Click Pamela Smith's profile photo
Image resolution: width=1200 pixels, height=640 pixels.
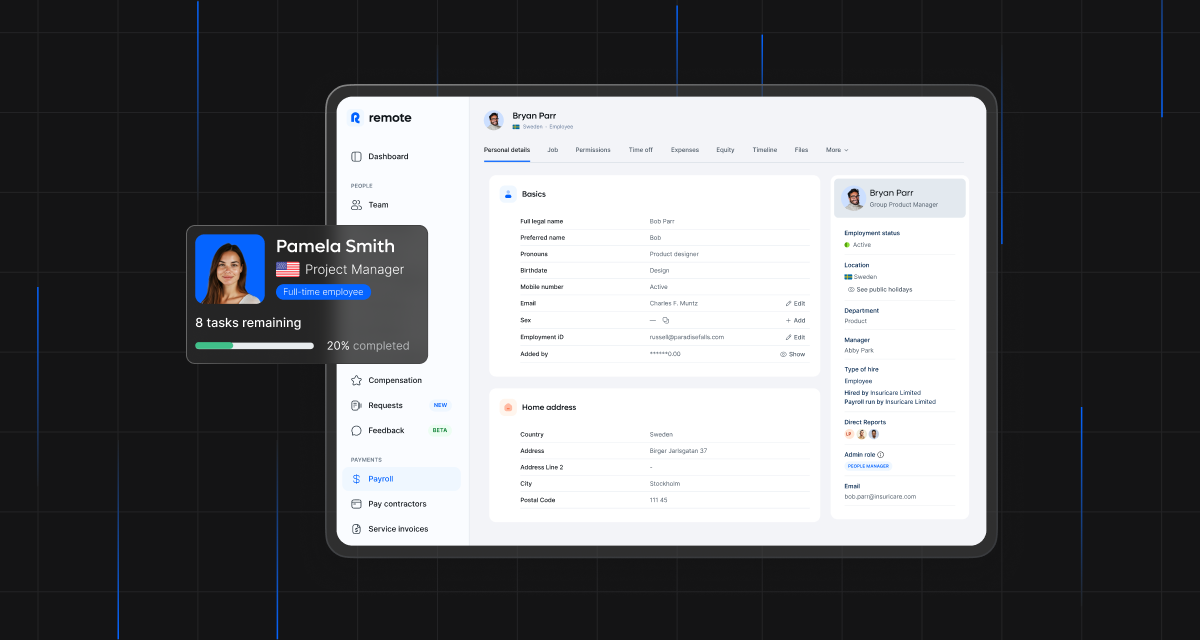click(x=230, y=269)
